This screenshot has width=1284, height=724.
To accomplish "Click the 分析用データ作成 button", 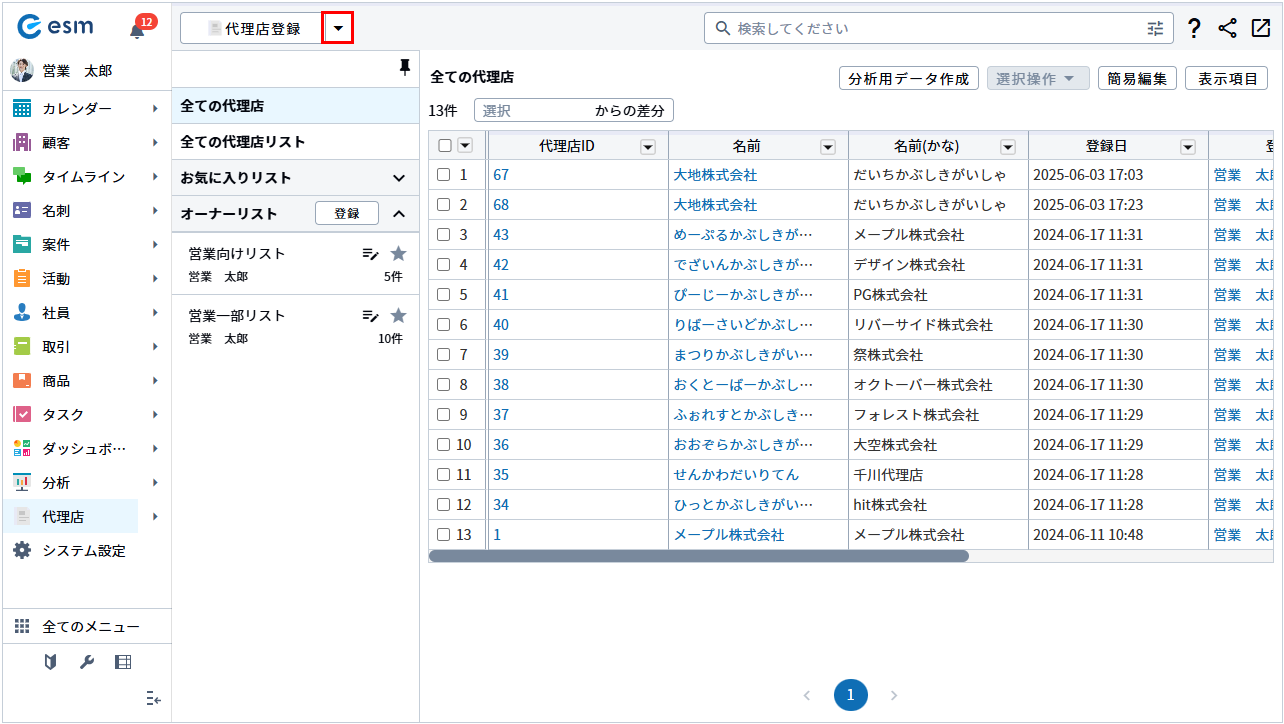I will 908,79.
